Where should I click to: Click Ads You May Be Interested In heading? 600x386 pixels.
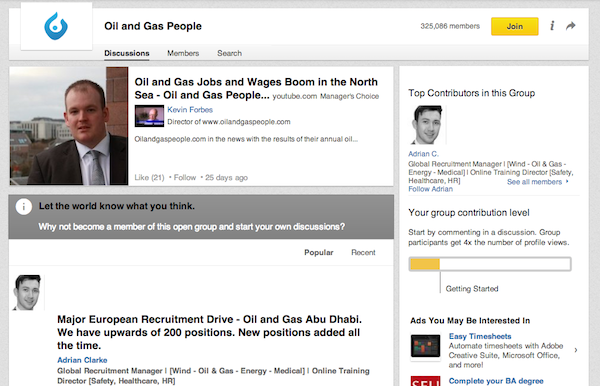[470, 321]
